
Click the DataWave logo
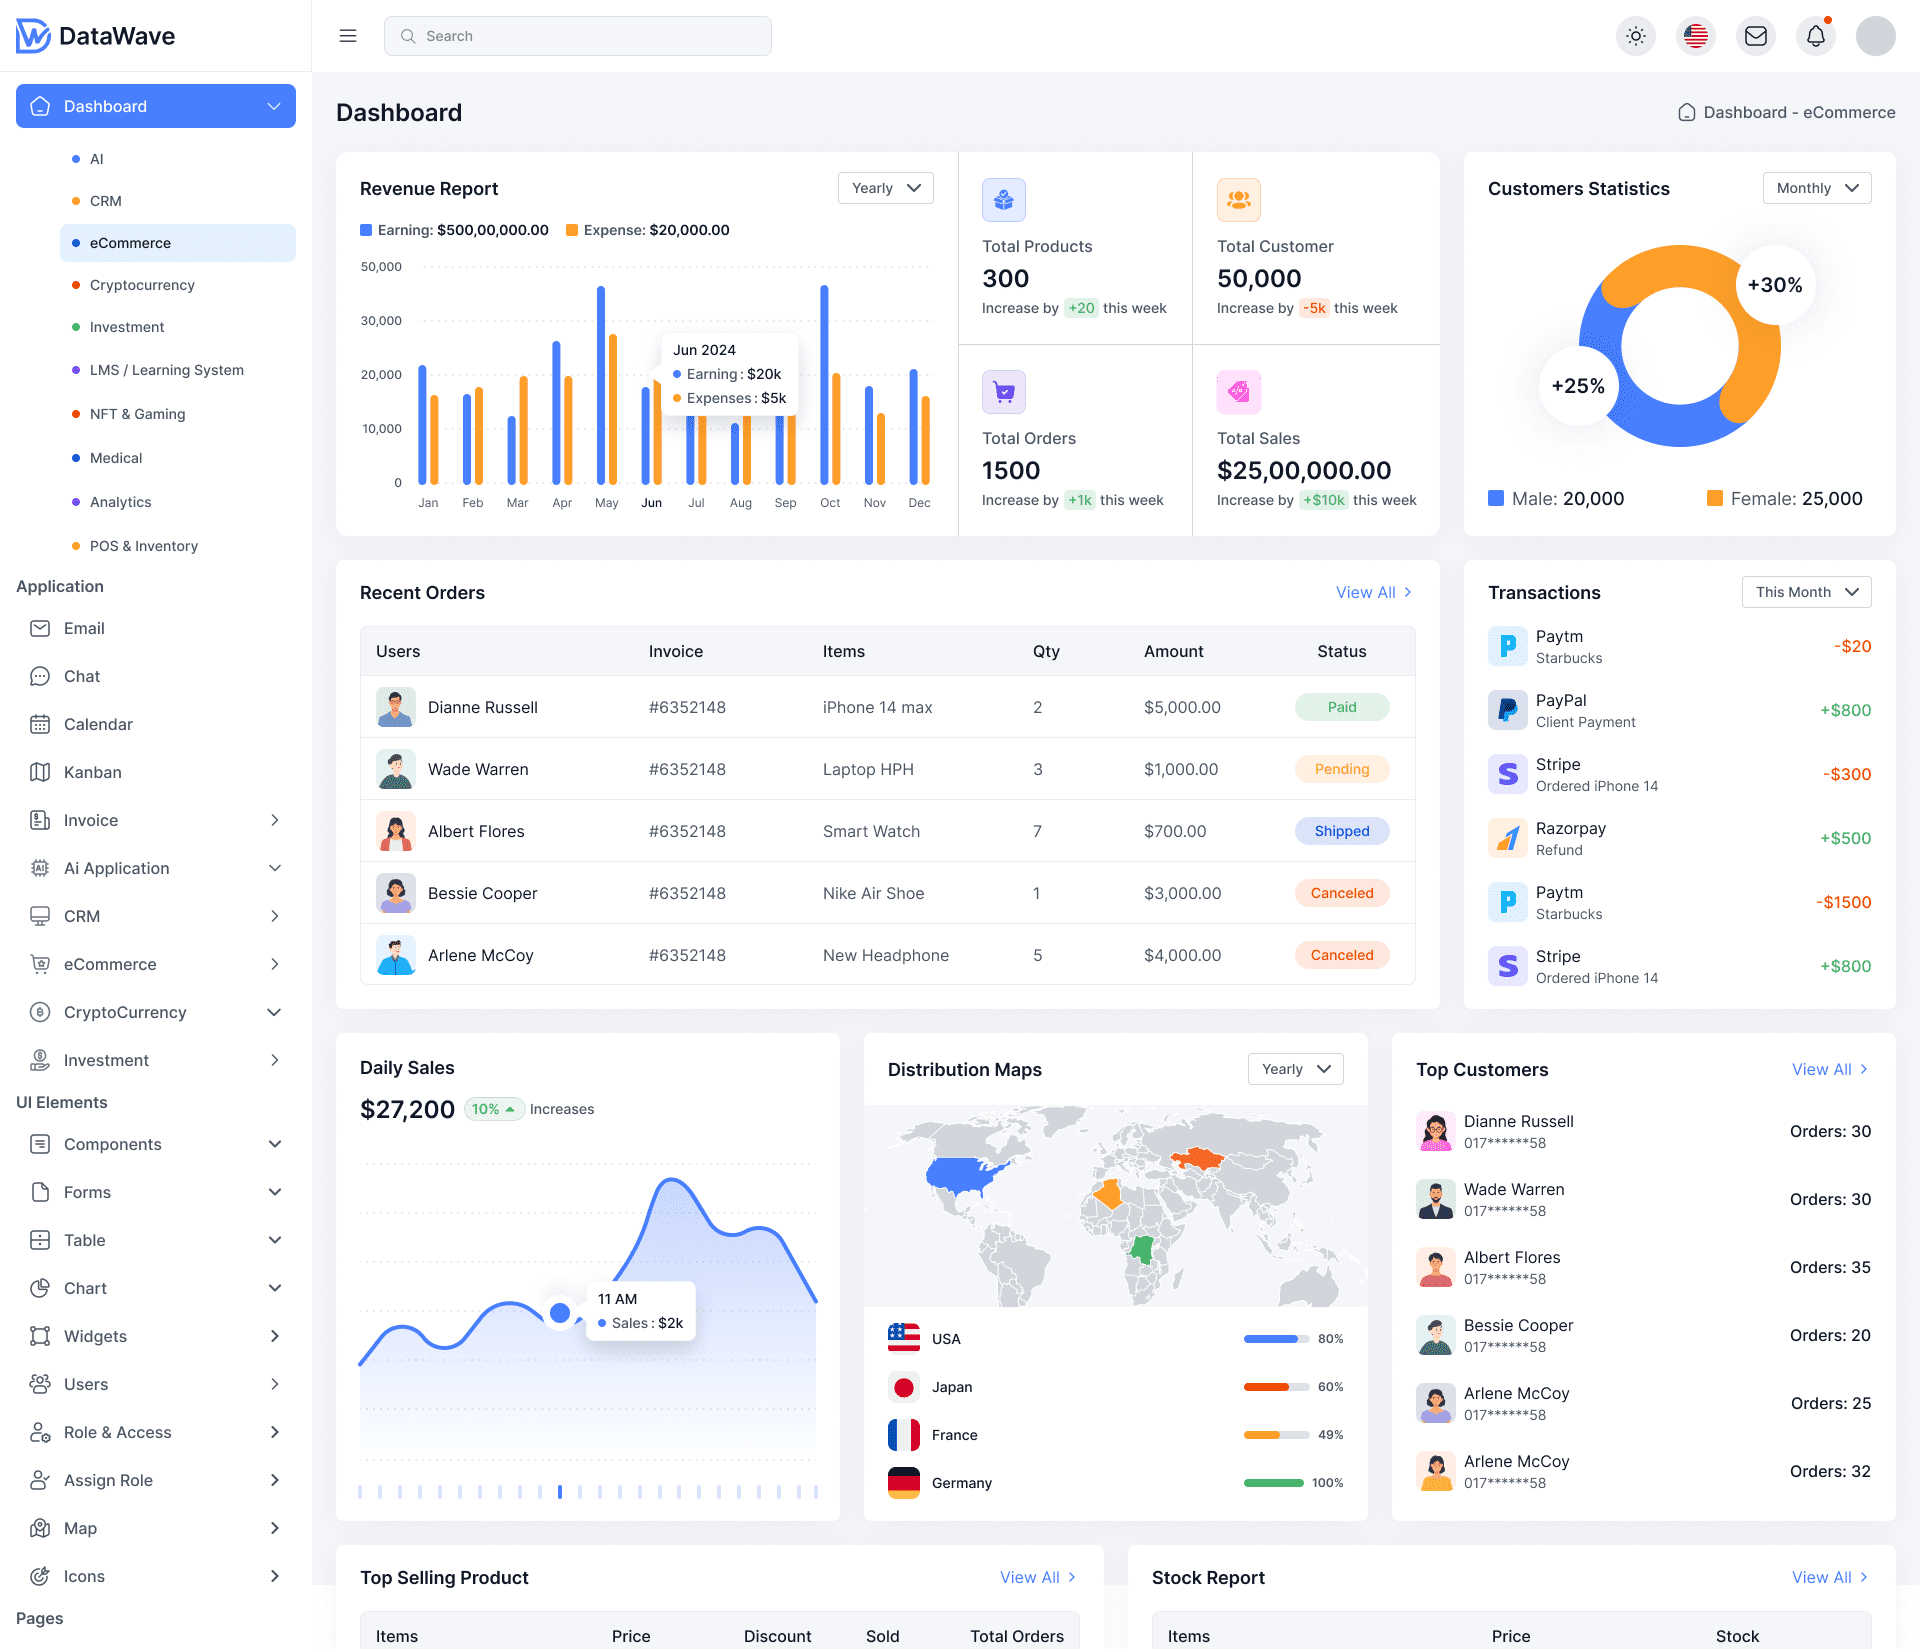click(95, 35)
